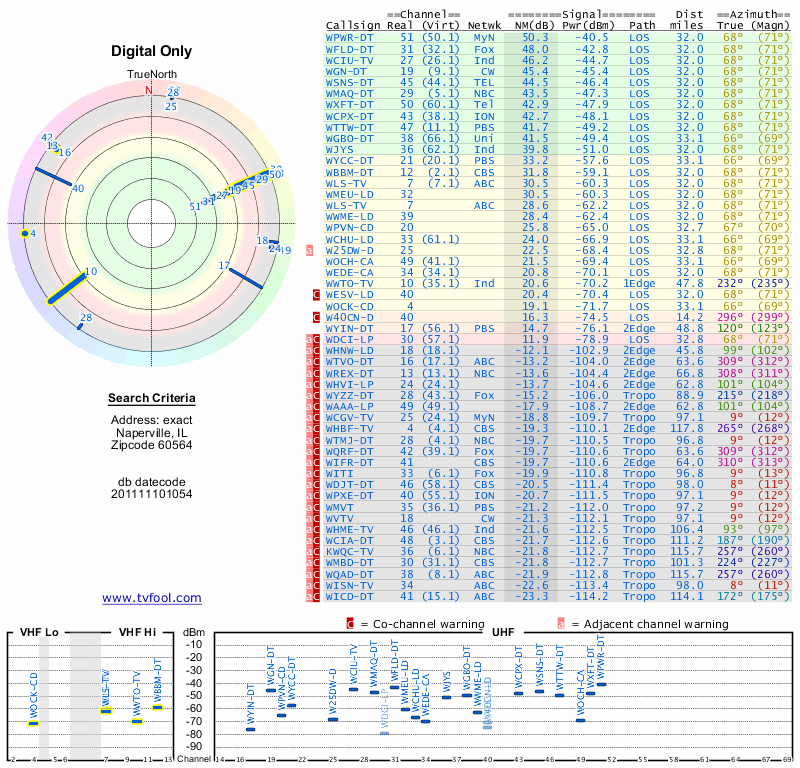Screen dimensions: 800x768
Task: Click the db datecode 201111101054 value
Action: 152,494
